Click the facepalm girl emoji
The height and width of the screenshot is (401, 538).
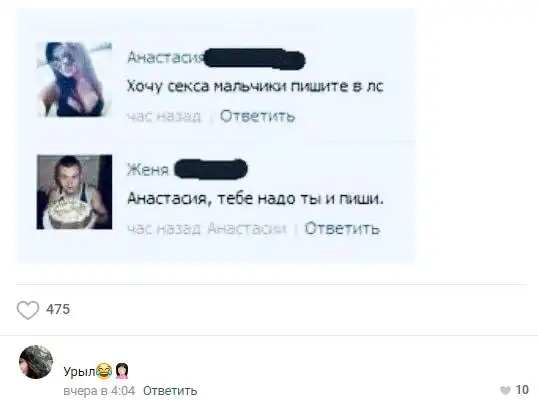pyautogui.click(x=122, y=371)
